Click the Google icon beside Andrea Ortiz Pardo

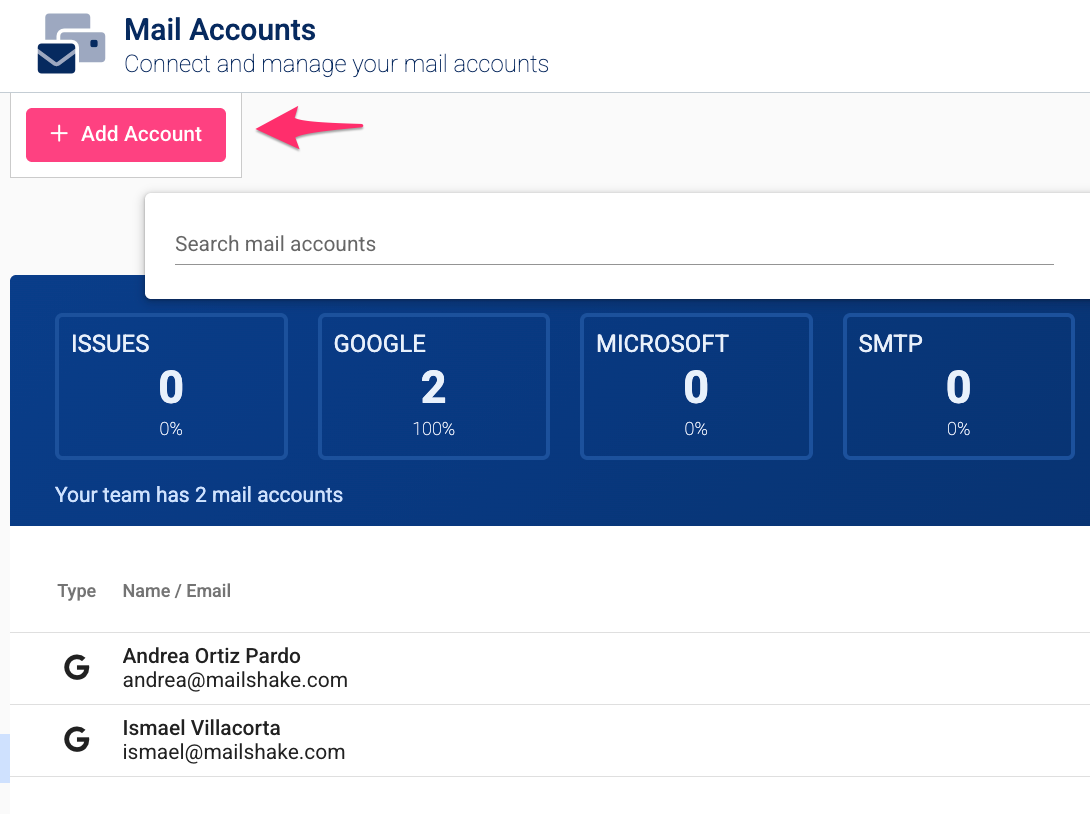tap(76, 667)
